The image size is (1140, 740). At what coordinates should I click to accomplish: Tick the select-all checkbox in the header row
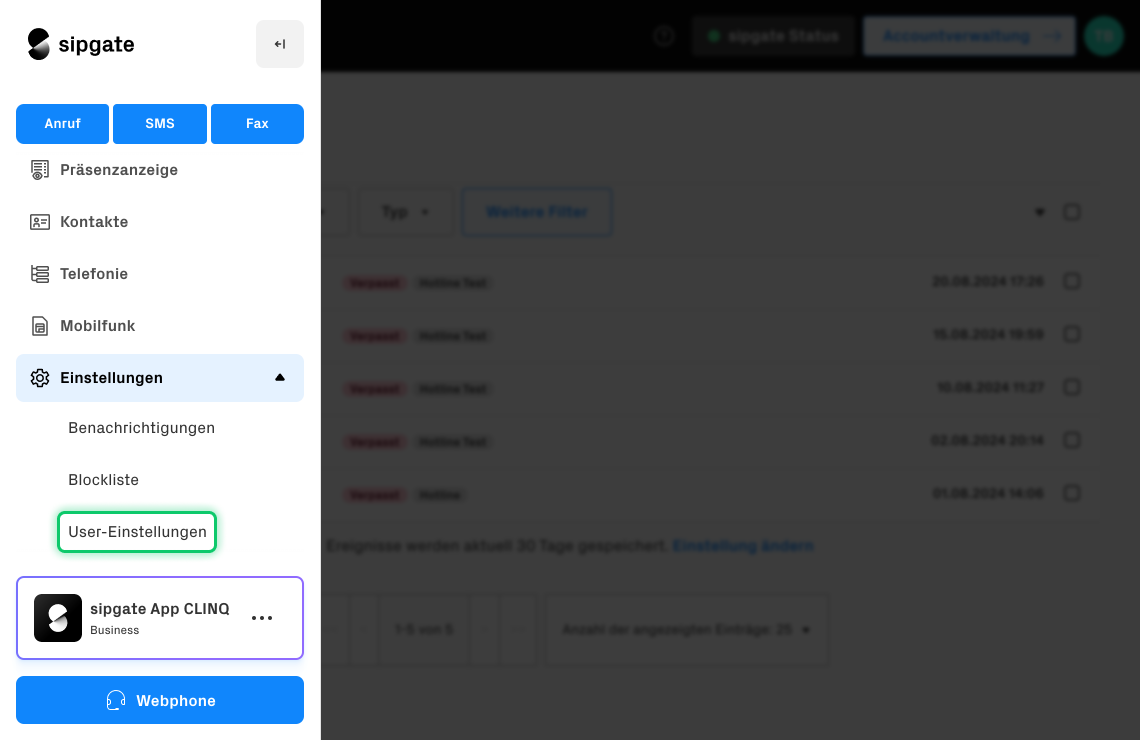pyautogui.click(x=1072, y=212)
